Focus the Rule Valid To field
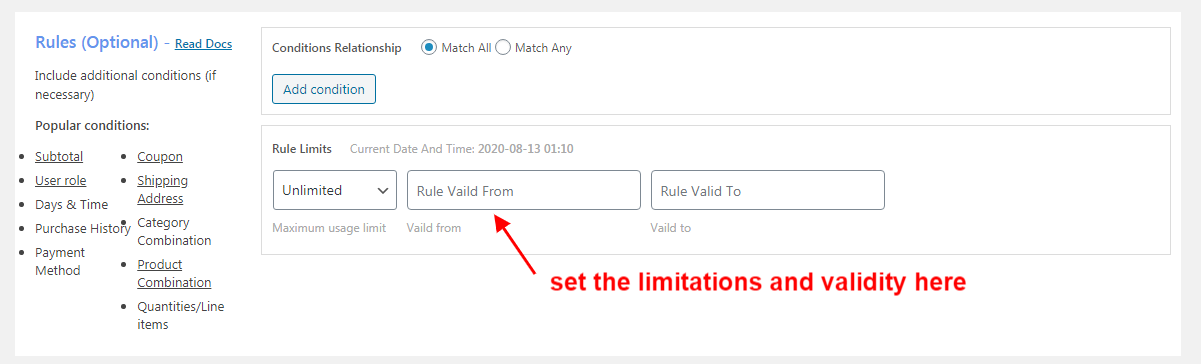Screen dimensions: 1201x364 pos(768,190)
